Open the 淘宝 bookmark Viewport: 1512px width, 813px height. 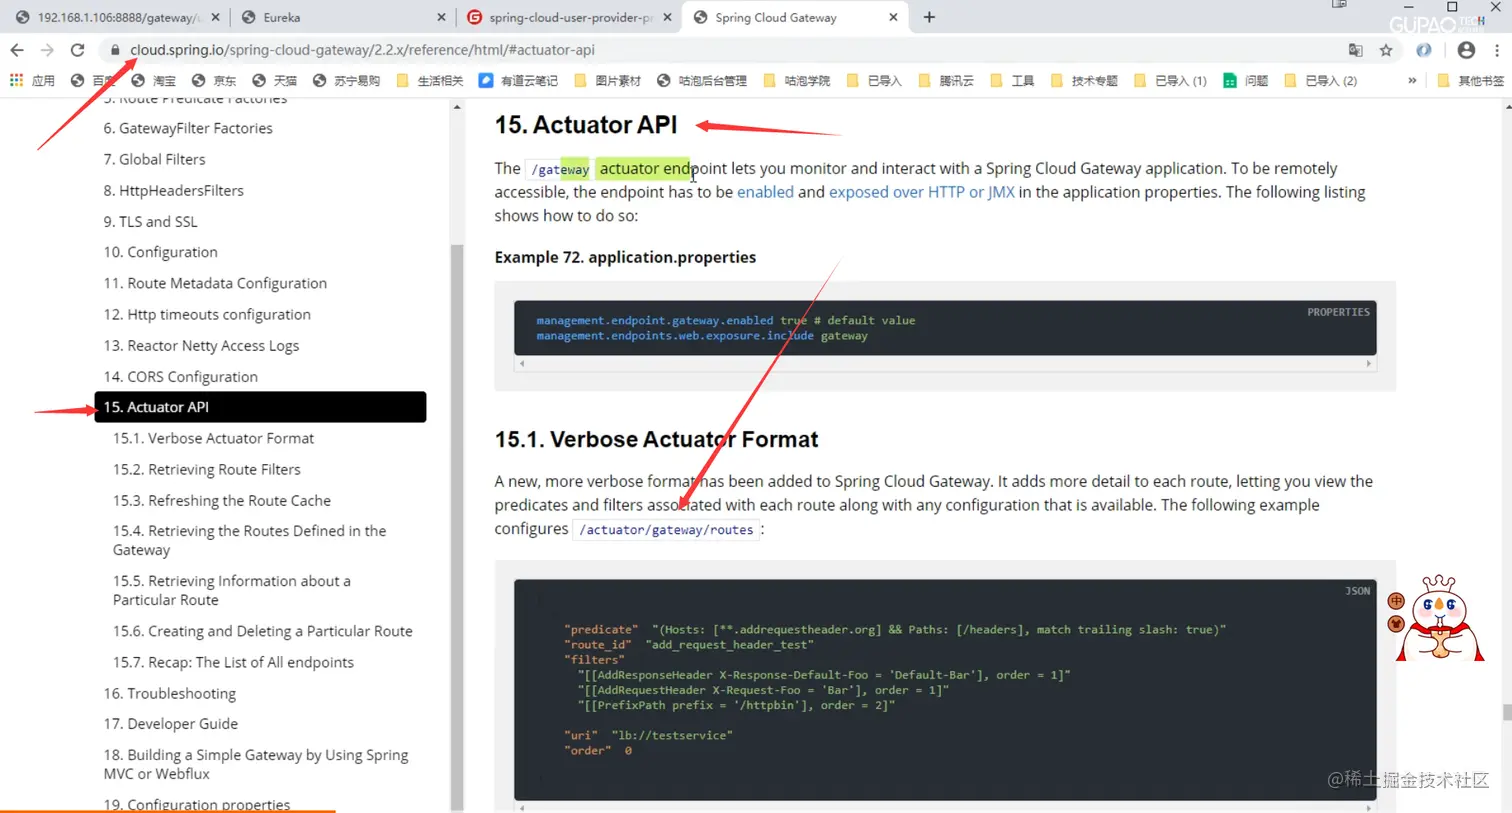(153, 81)
